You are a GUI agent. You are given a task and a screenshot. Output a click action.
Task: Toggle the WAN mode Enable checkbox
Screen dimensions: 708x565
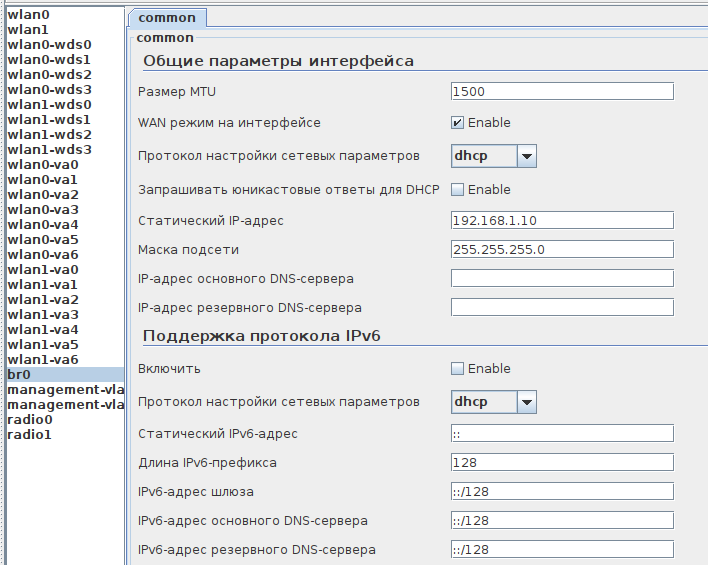(x=458, y=123)
